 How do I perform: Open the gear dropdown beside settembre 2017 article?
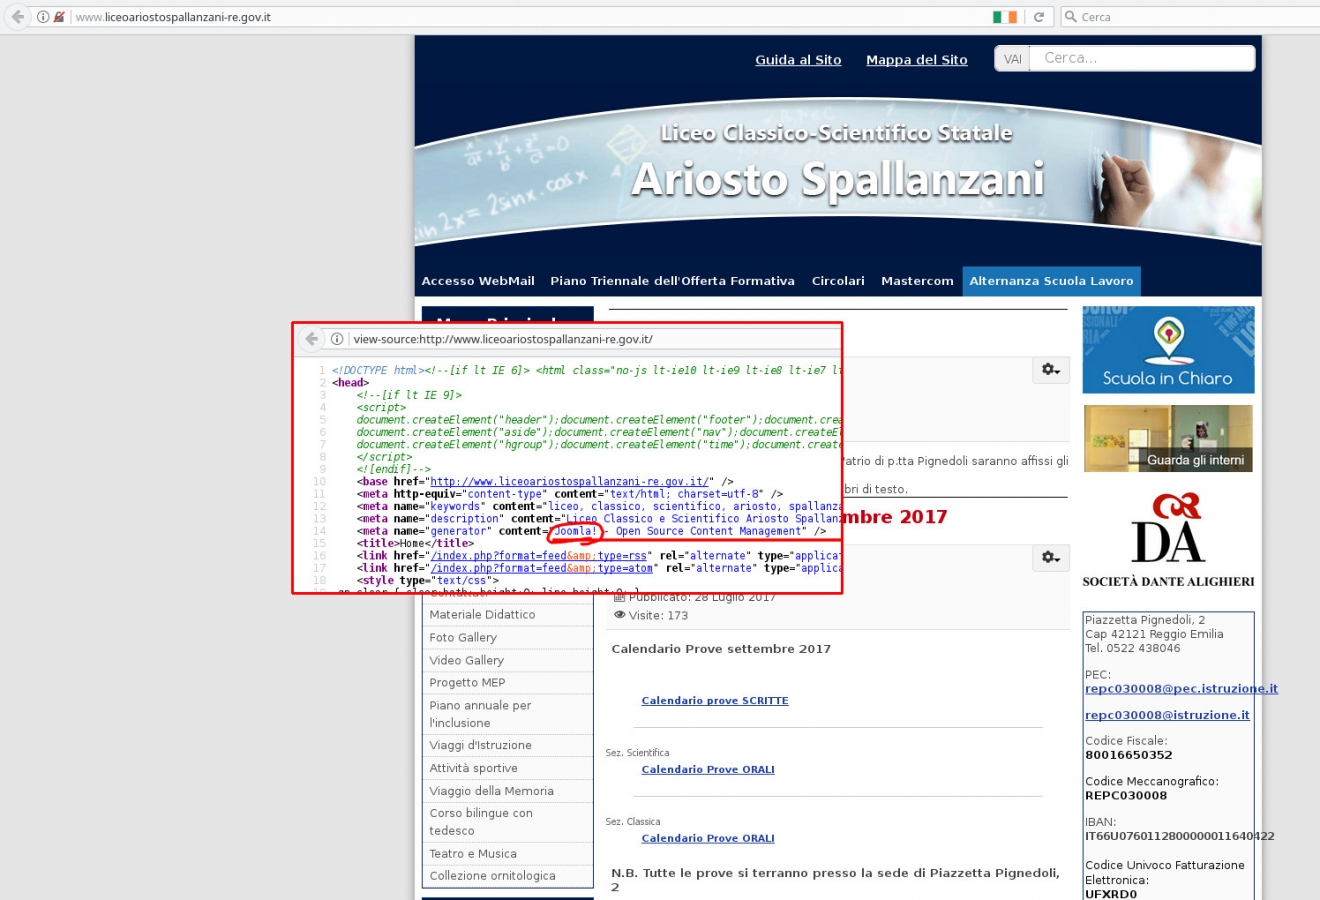[x=1051, y=558]
